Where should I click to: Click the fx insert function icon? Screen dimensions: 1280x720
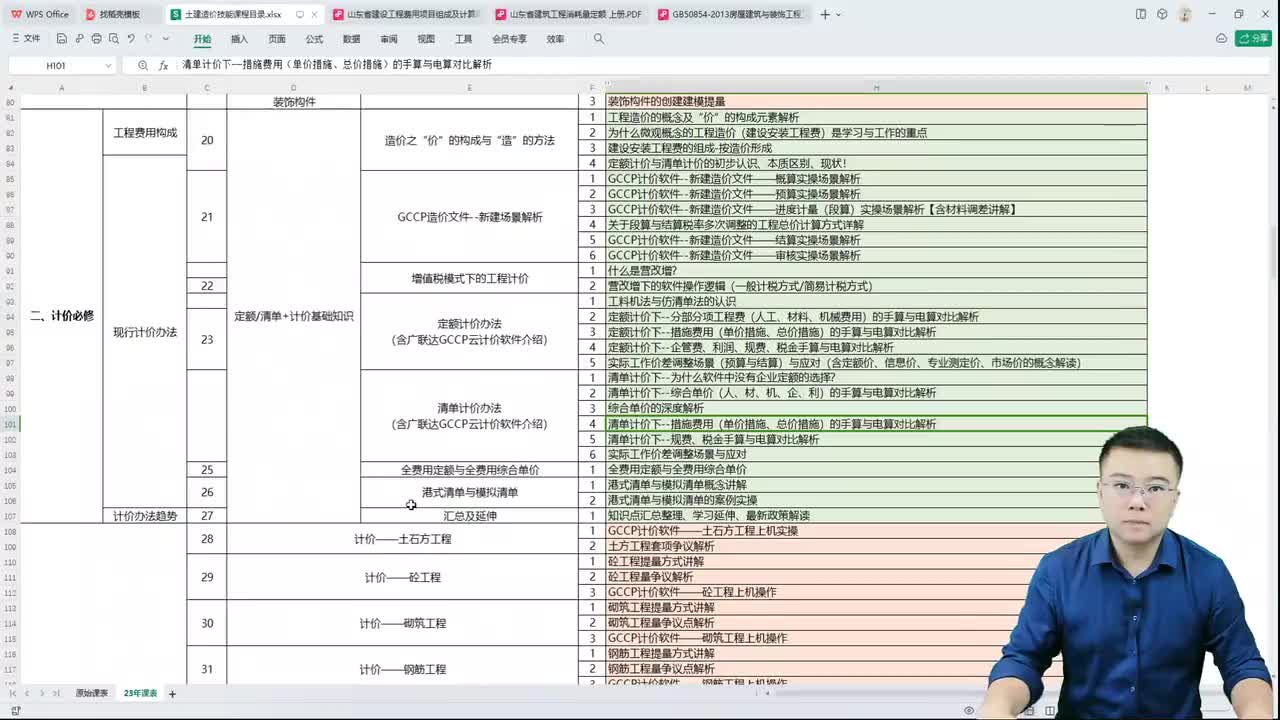[x=163, y=65]
